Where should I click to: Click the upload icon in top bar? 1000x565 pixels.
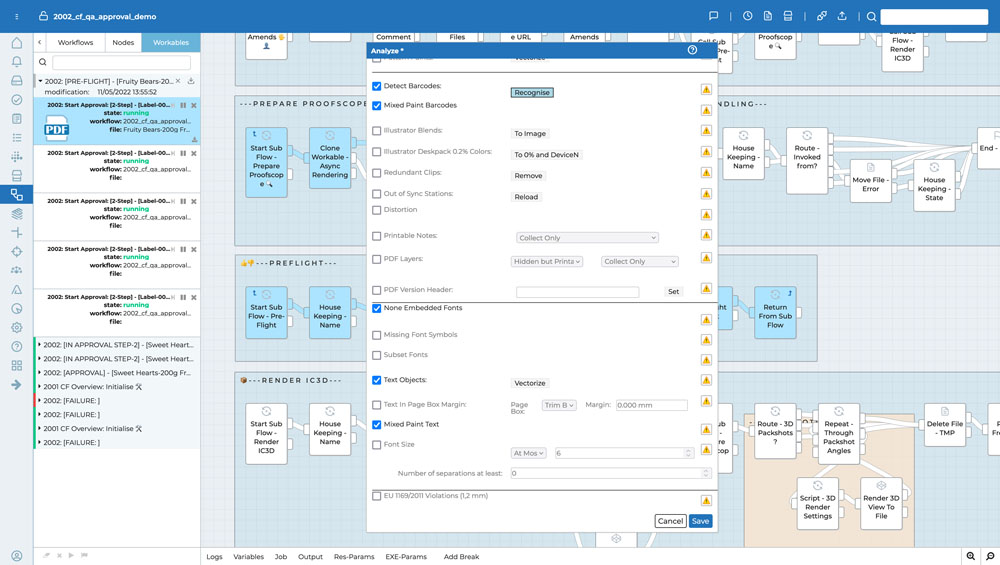pyautogui.click(x=842, y=16)
